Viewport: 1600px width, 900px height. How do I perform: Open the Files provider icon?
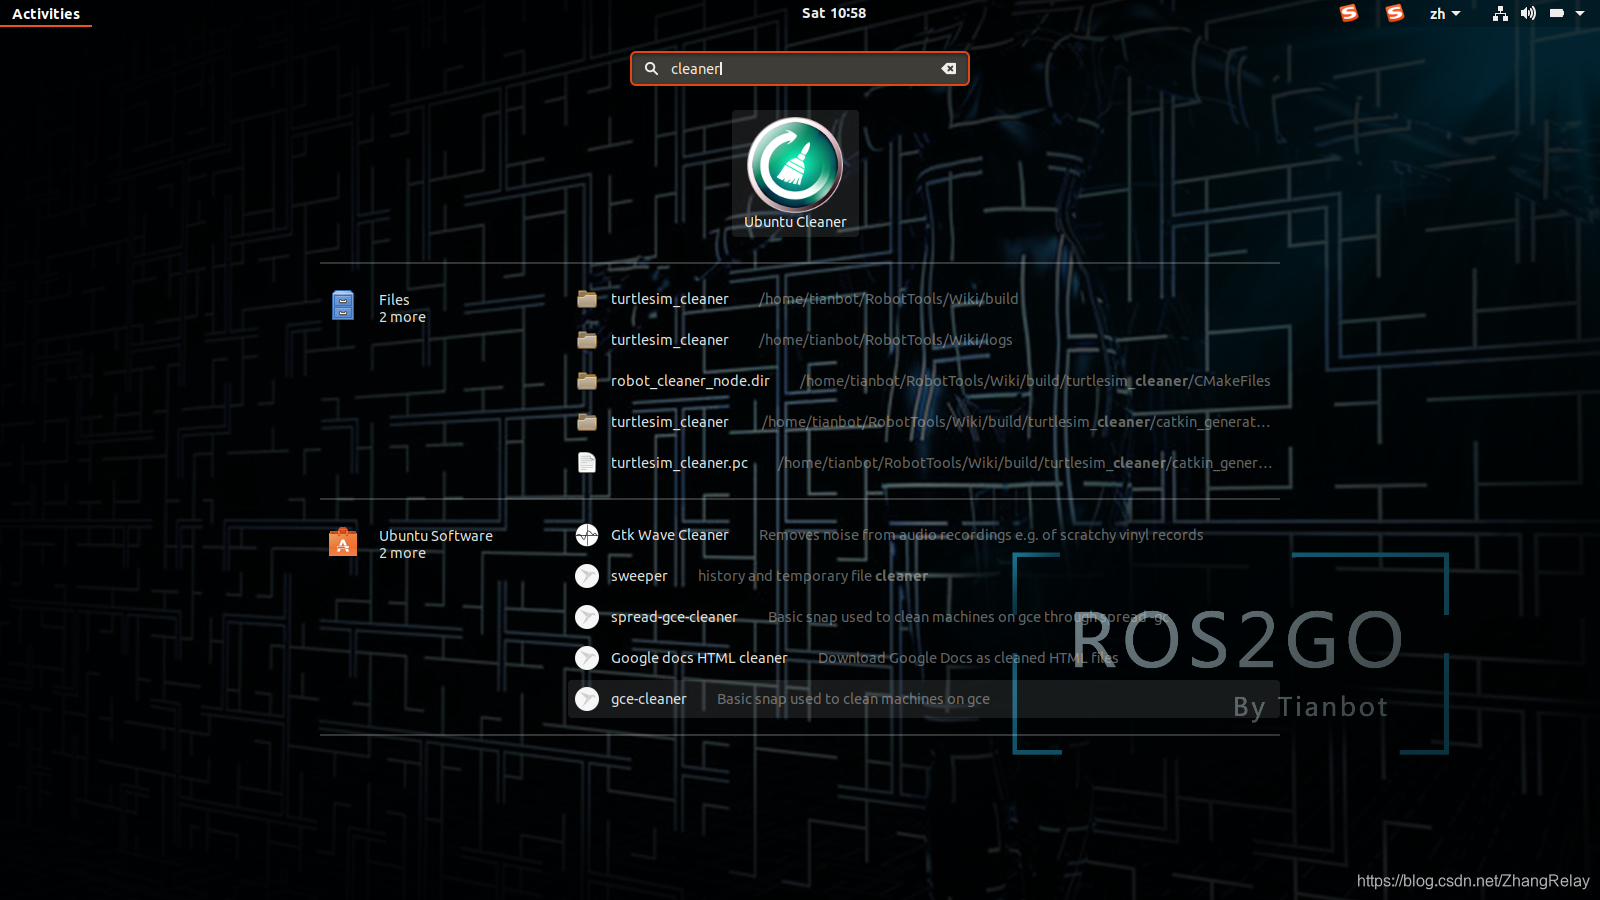click(x=343, y=305)
